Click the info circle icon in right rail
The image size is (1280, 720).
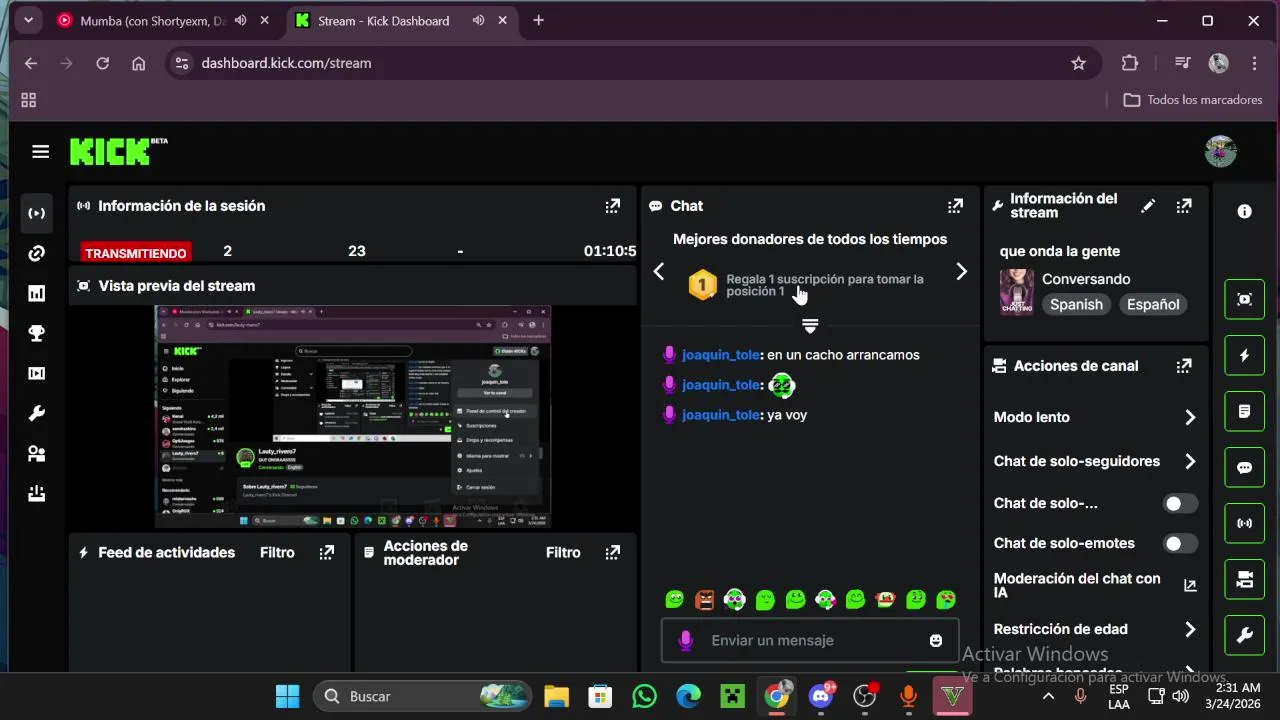[x=1244, y=211]
